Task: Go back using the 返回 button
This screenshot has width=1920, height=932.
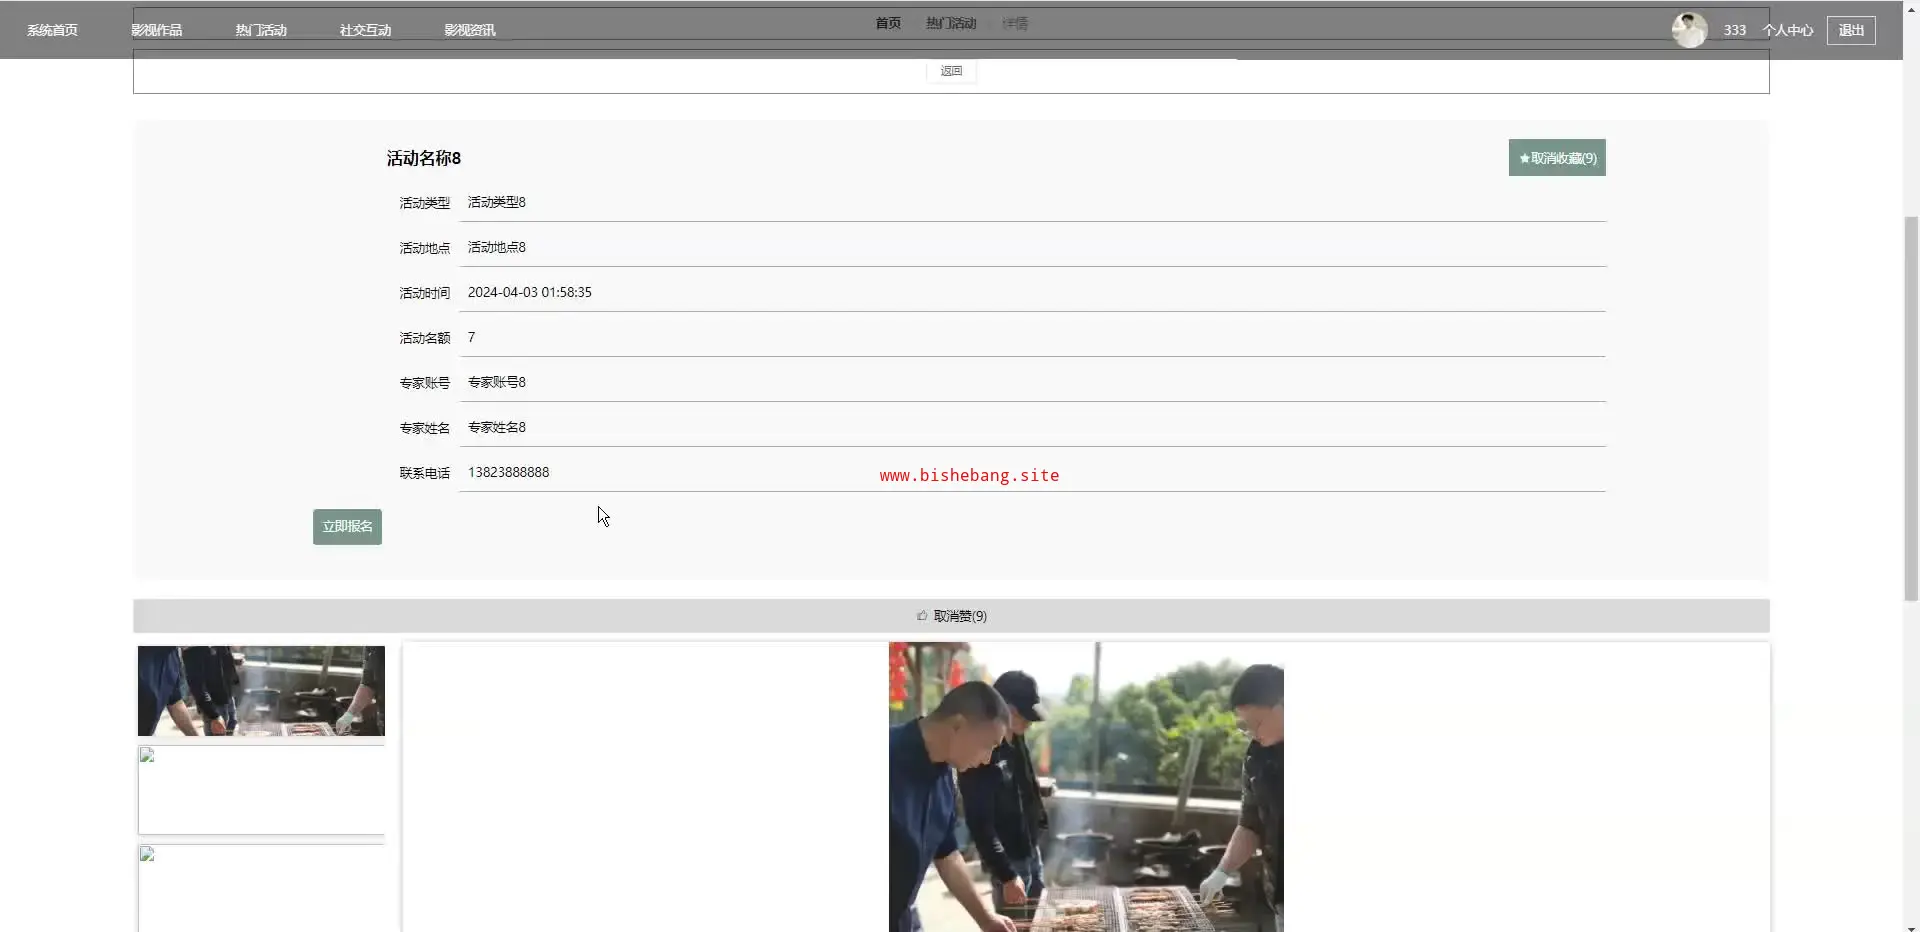Action: 951,71
